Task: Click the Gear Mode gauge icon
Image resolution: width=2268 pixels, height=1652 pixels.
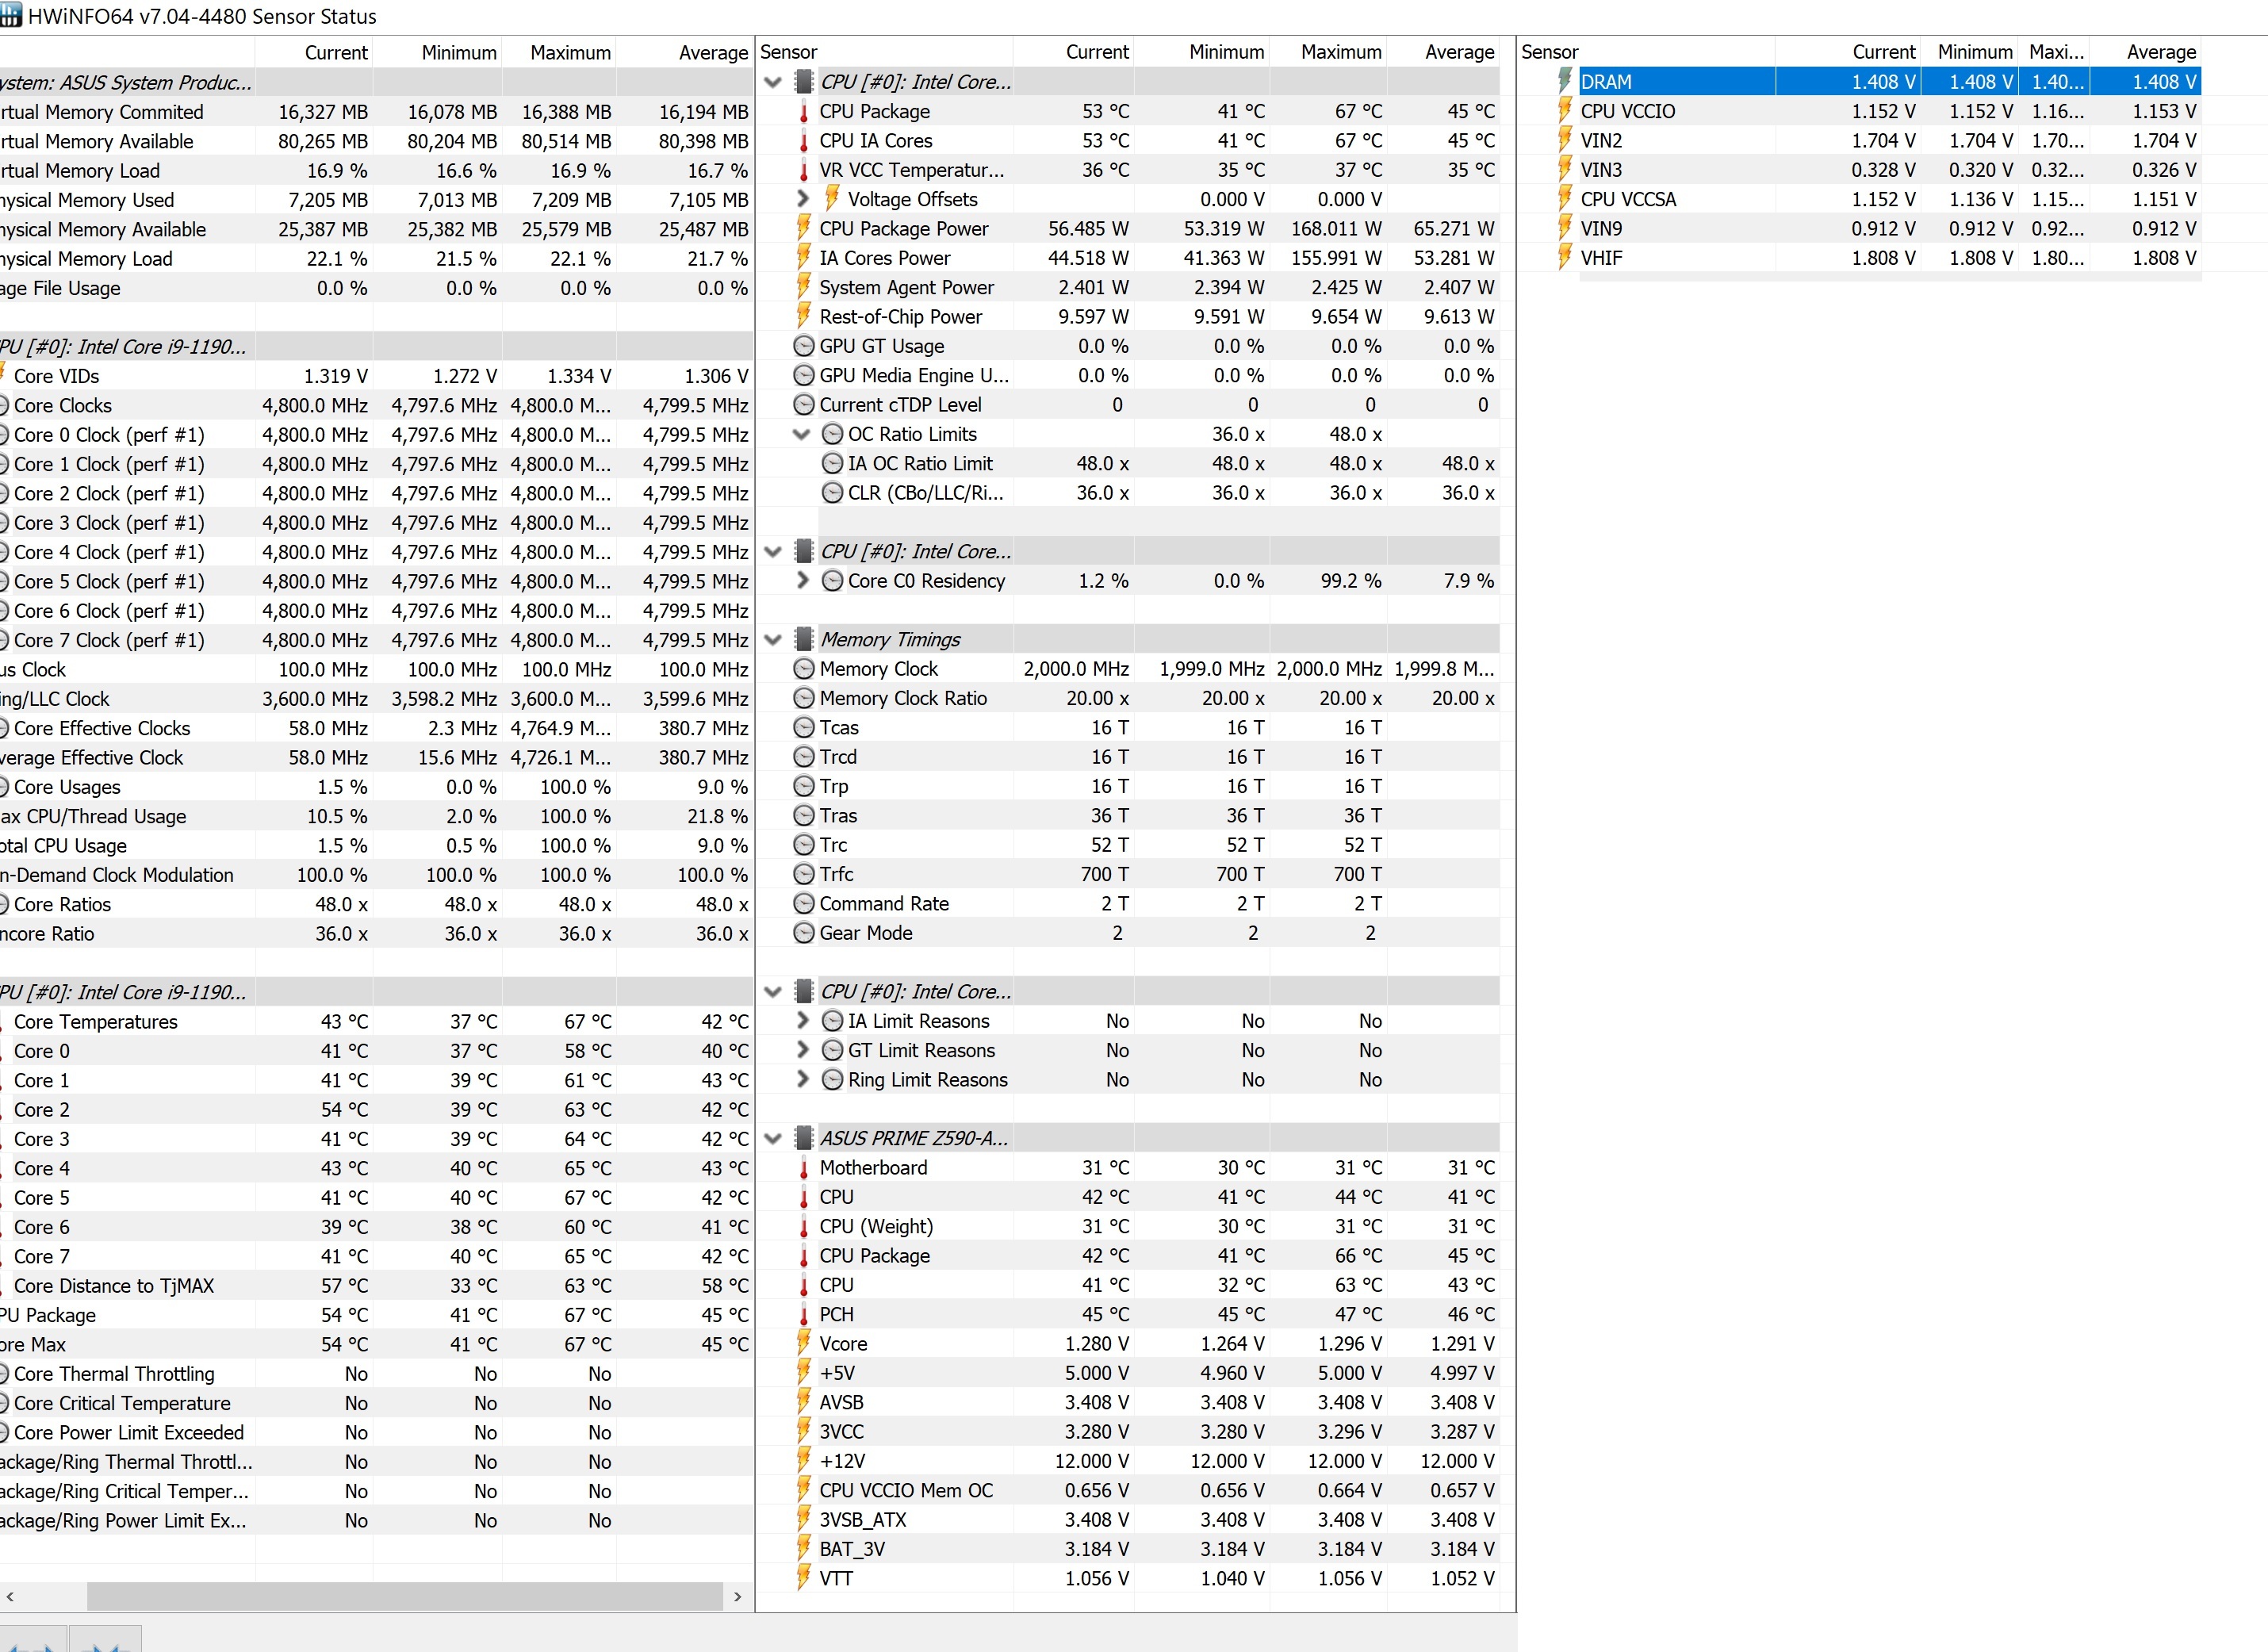Action: pos(803,933)
